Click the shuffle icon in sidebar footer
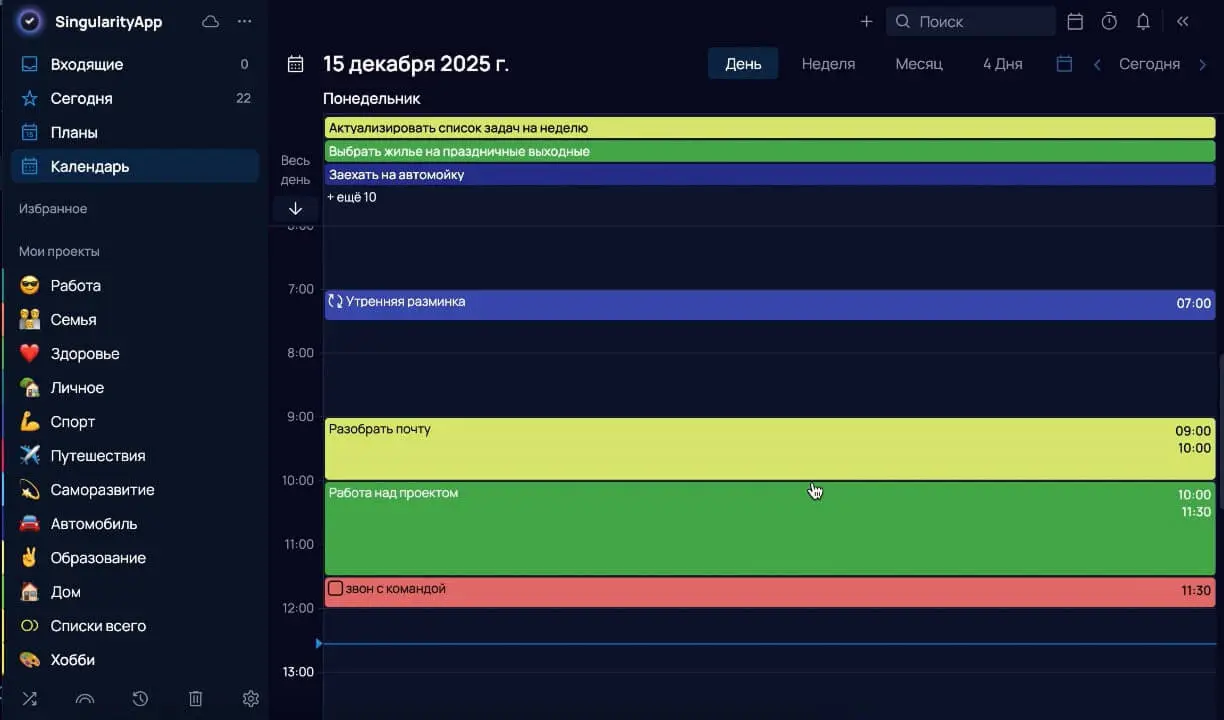 [30, 698]
